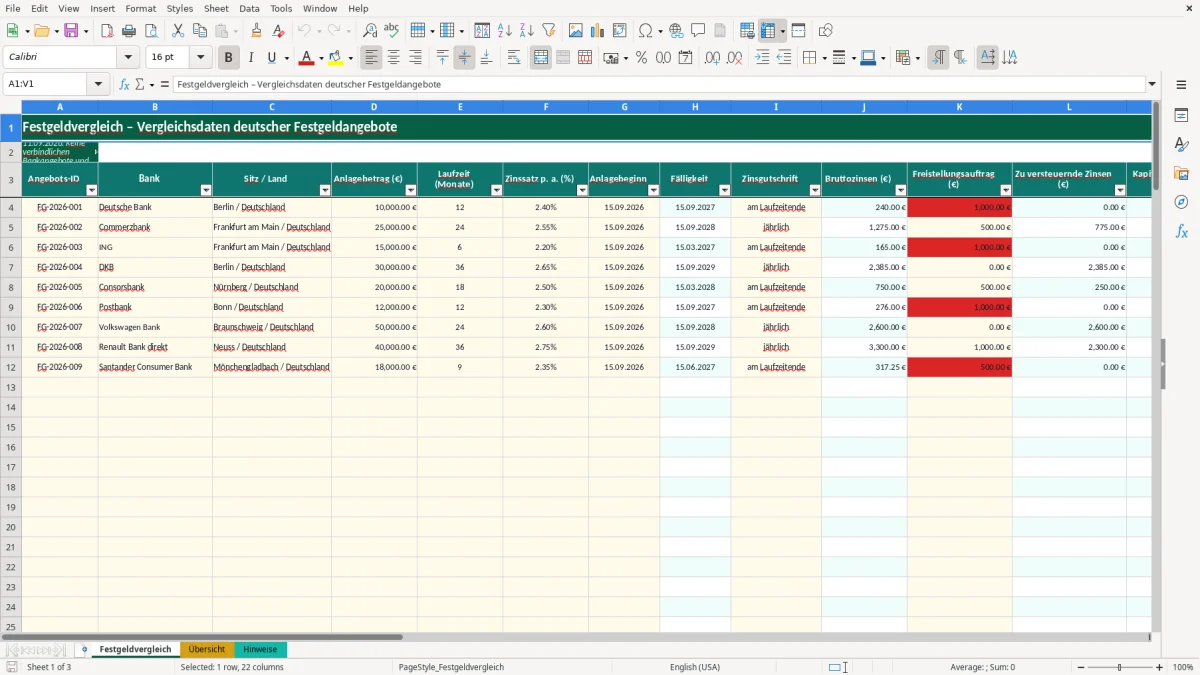Click the Sort Ascending icon
Screen dimensions: 1200x675
pos(505,31)
